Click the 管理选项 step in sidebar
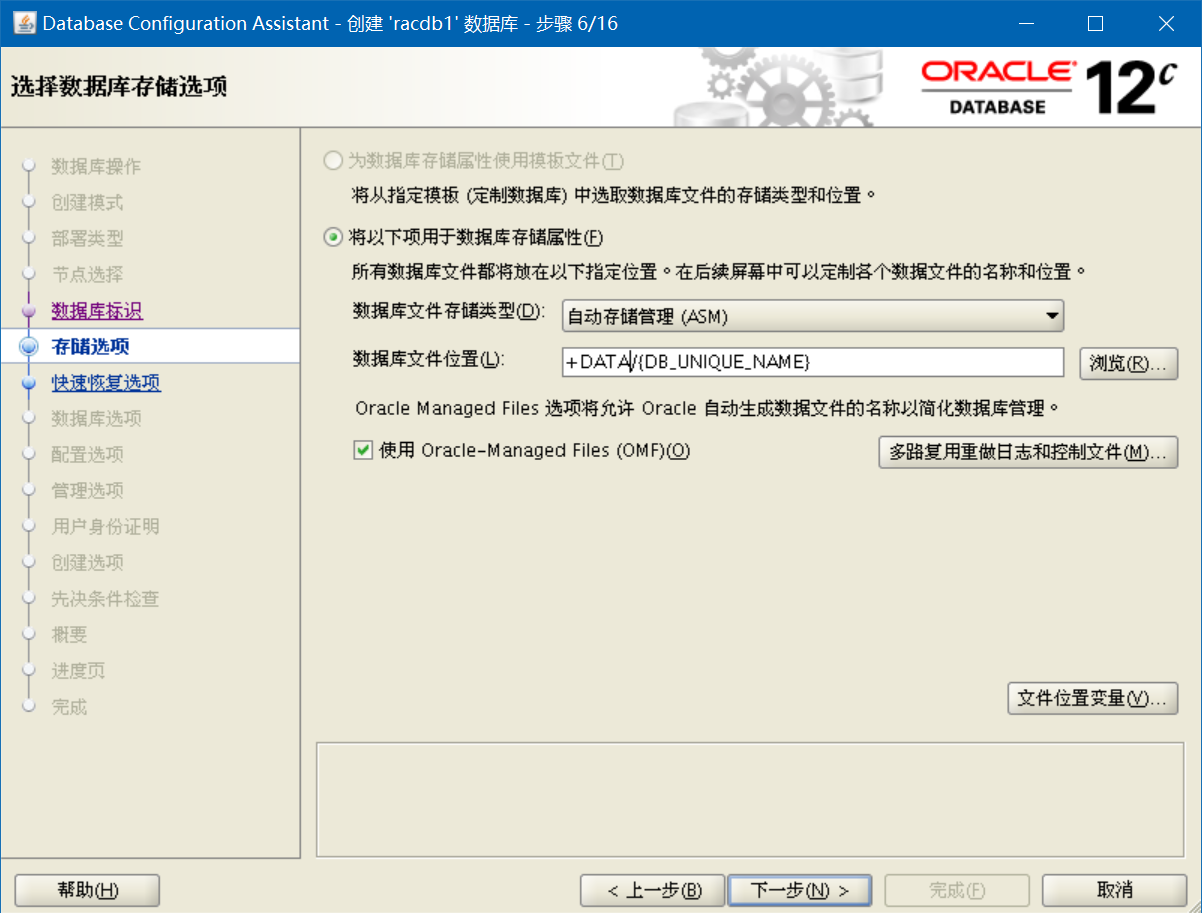Image resolution: width=1202 pixels, height=913 pixels. click(87, 490)
